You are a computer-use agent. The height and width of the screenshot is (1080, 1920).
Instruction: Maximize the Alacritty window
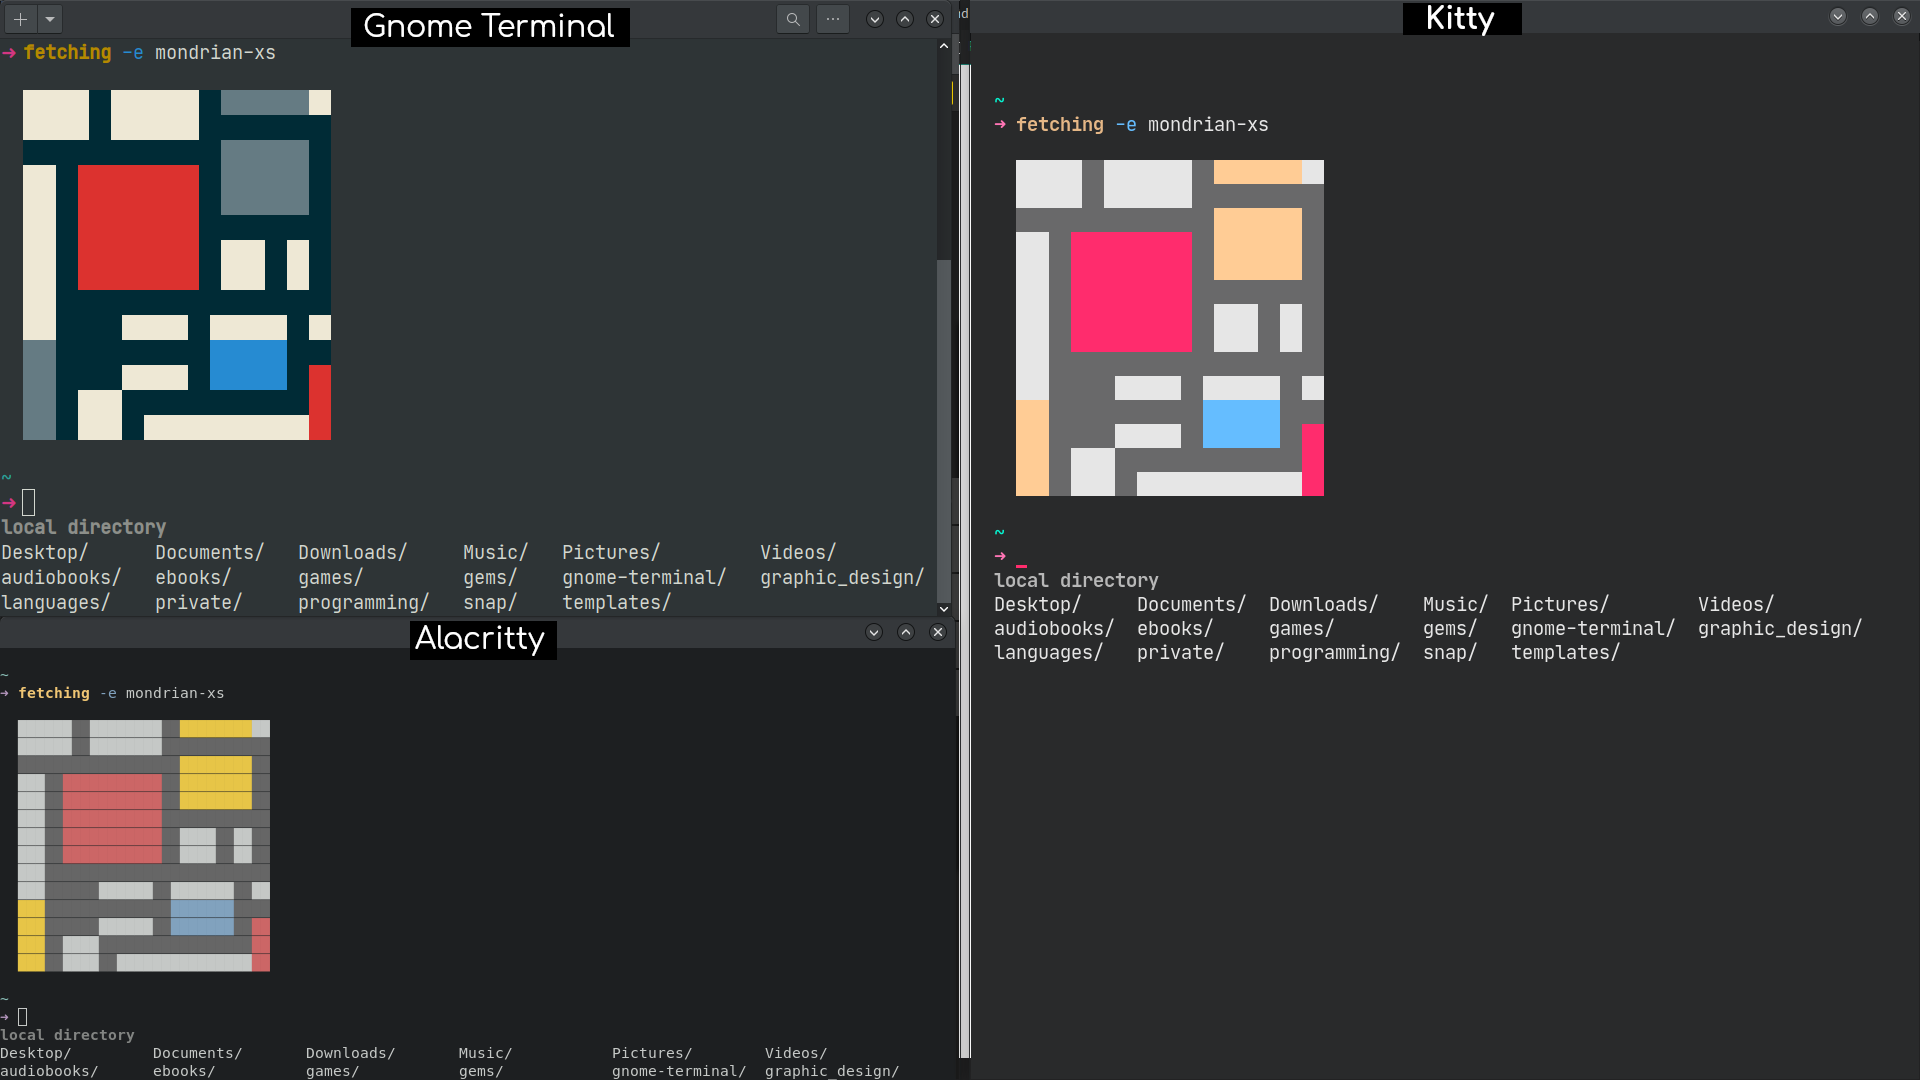coord(906,632)
